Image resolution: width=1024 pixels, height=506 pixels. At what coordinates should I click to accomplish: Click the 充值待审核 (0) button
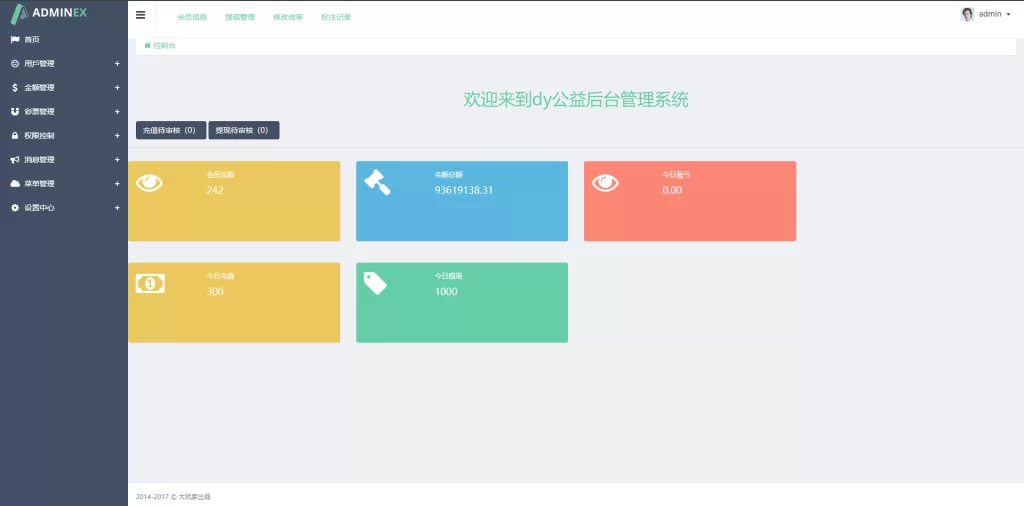pos(171,130)
